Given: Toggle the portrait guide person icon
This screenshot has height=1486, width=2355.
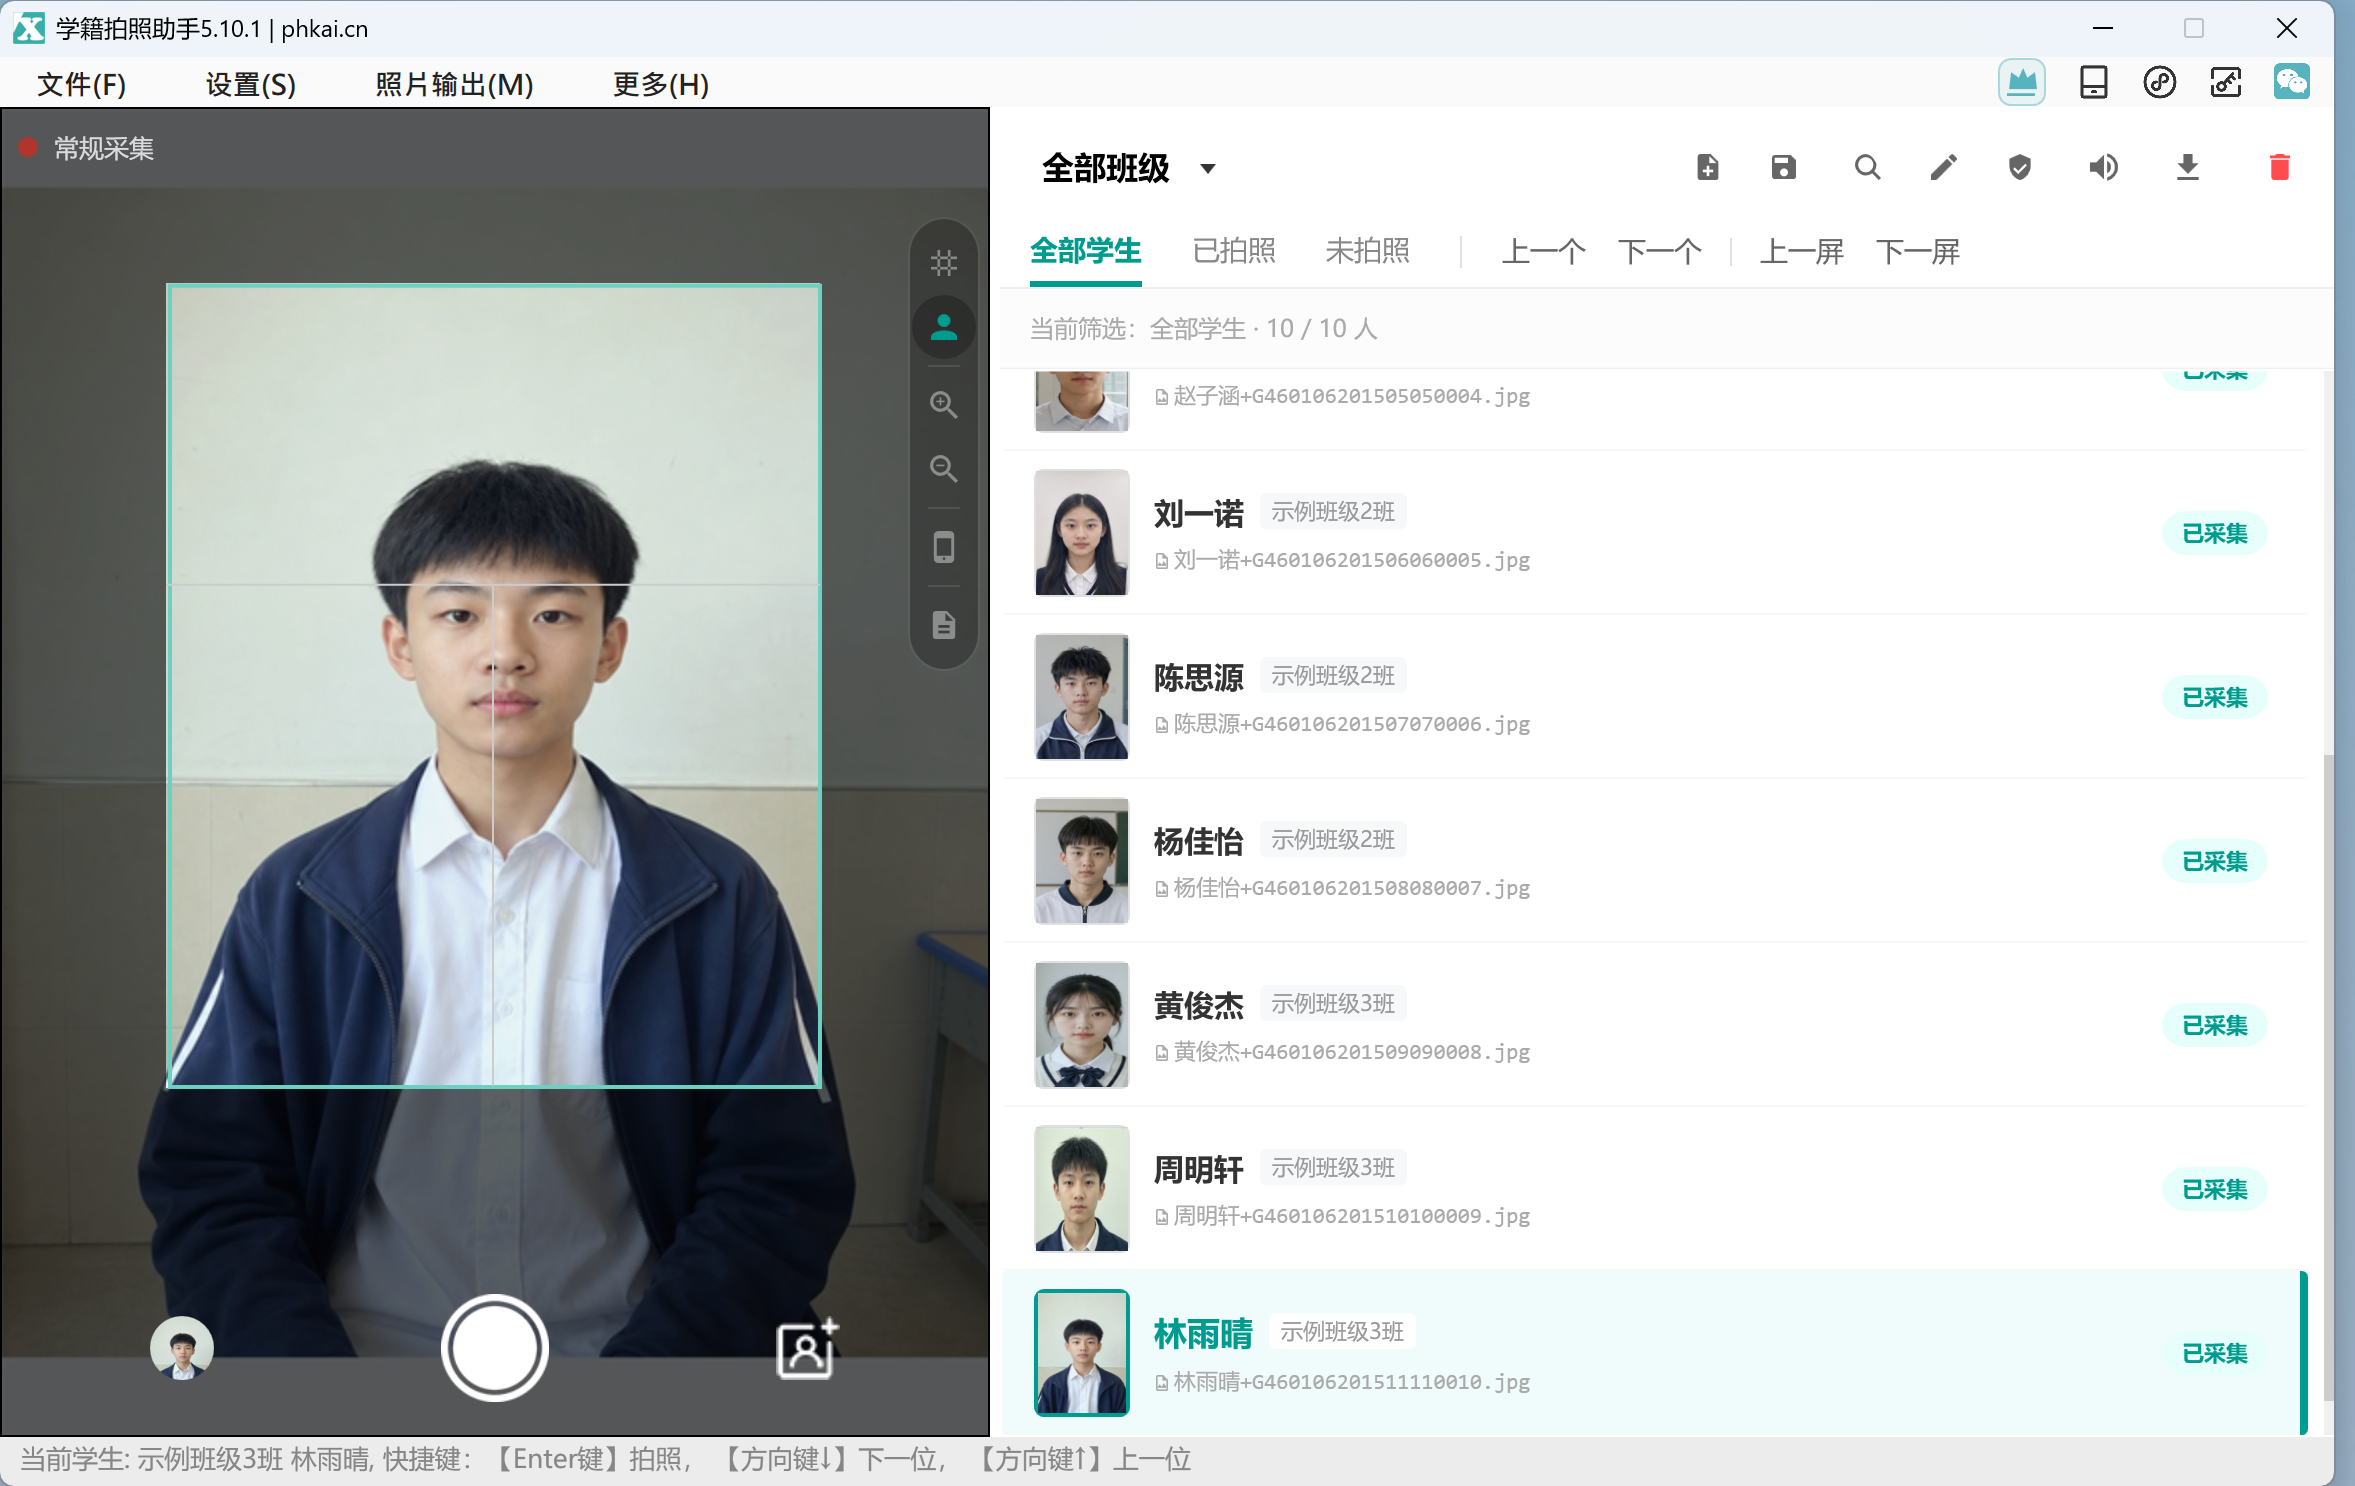Looking at the screenshot, I should [943, 327].
